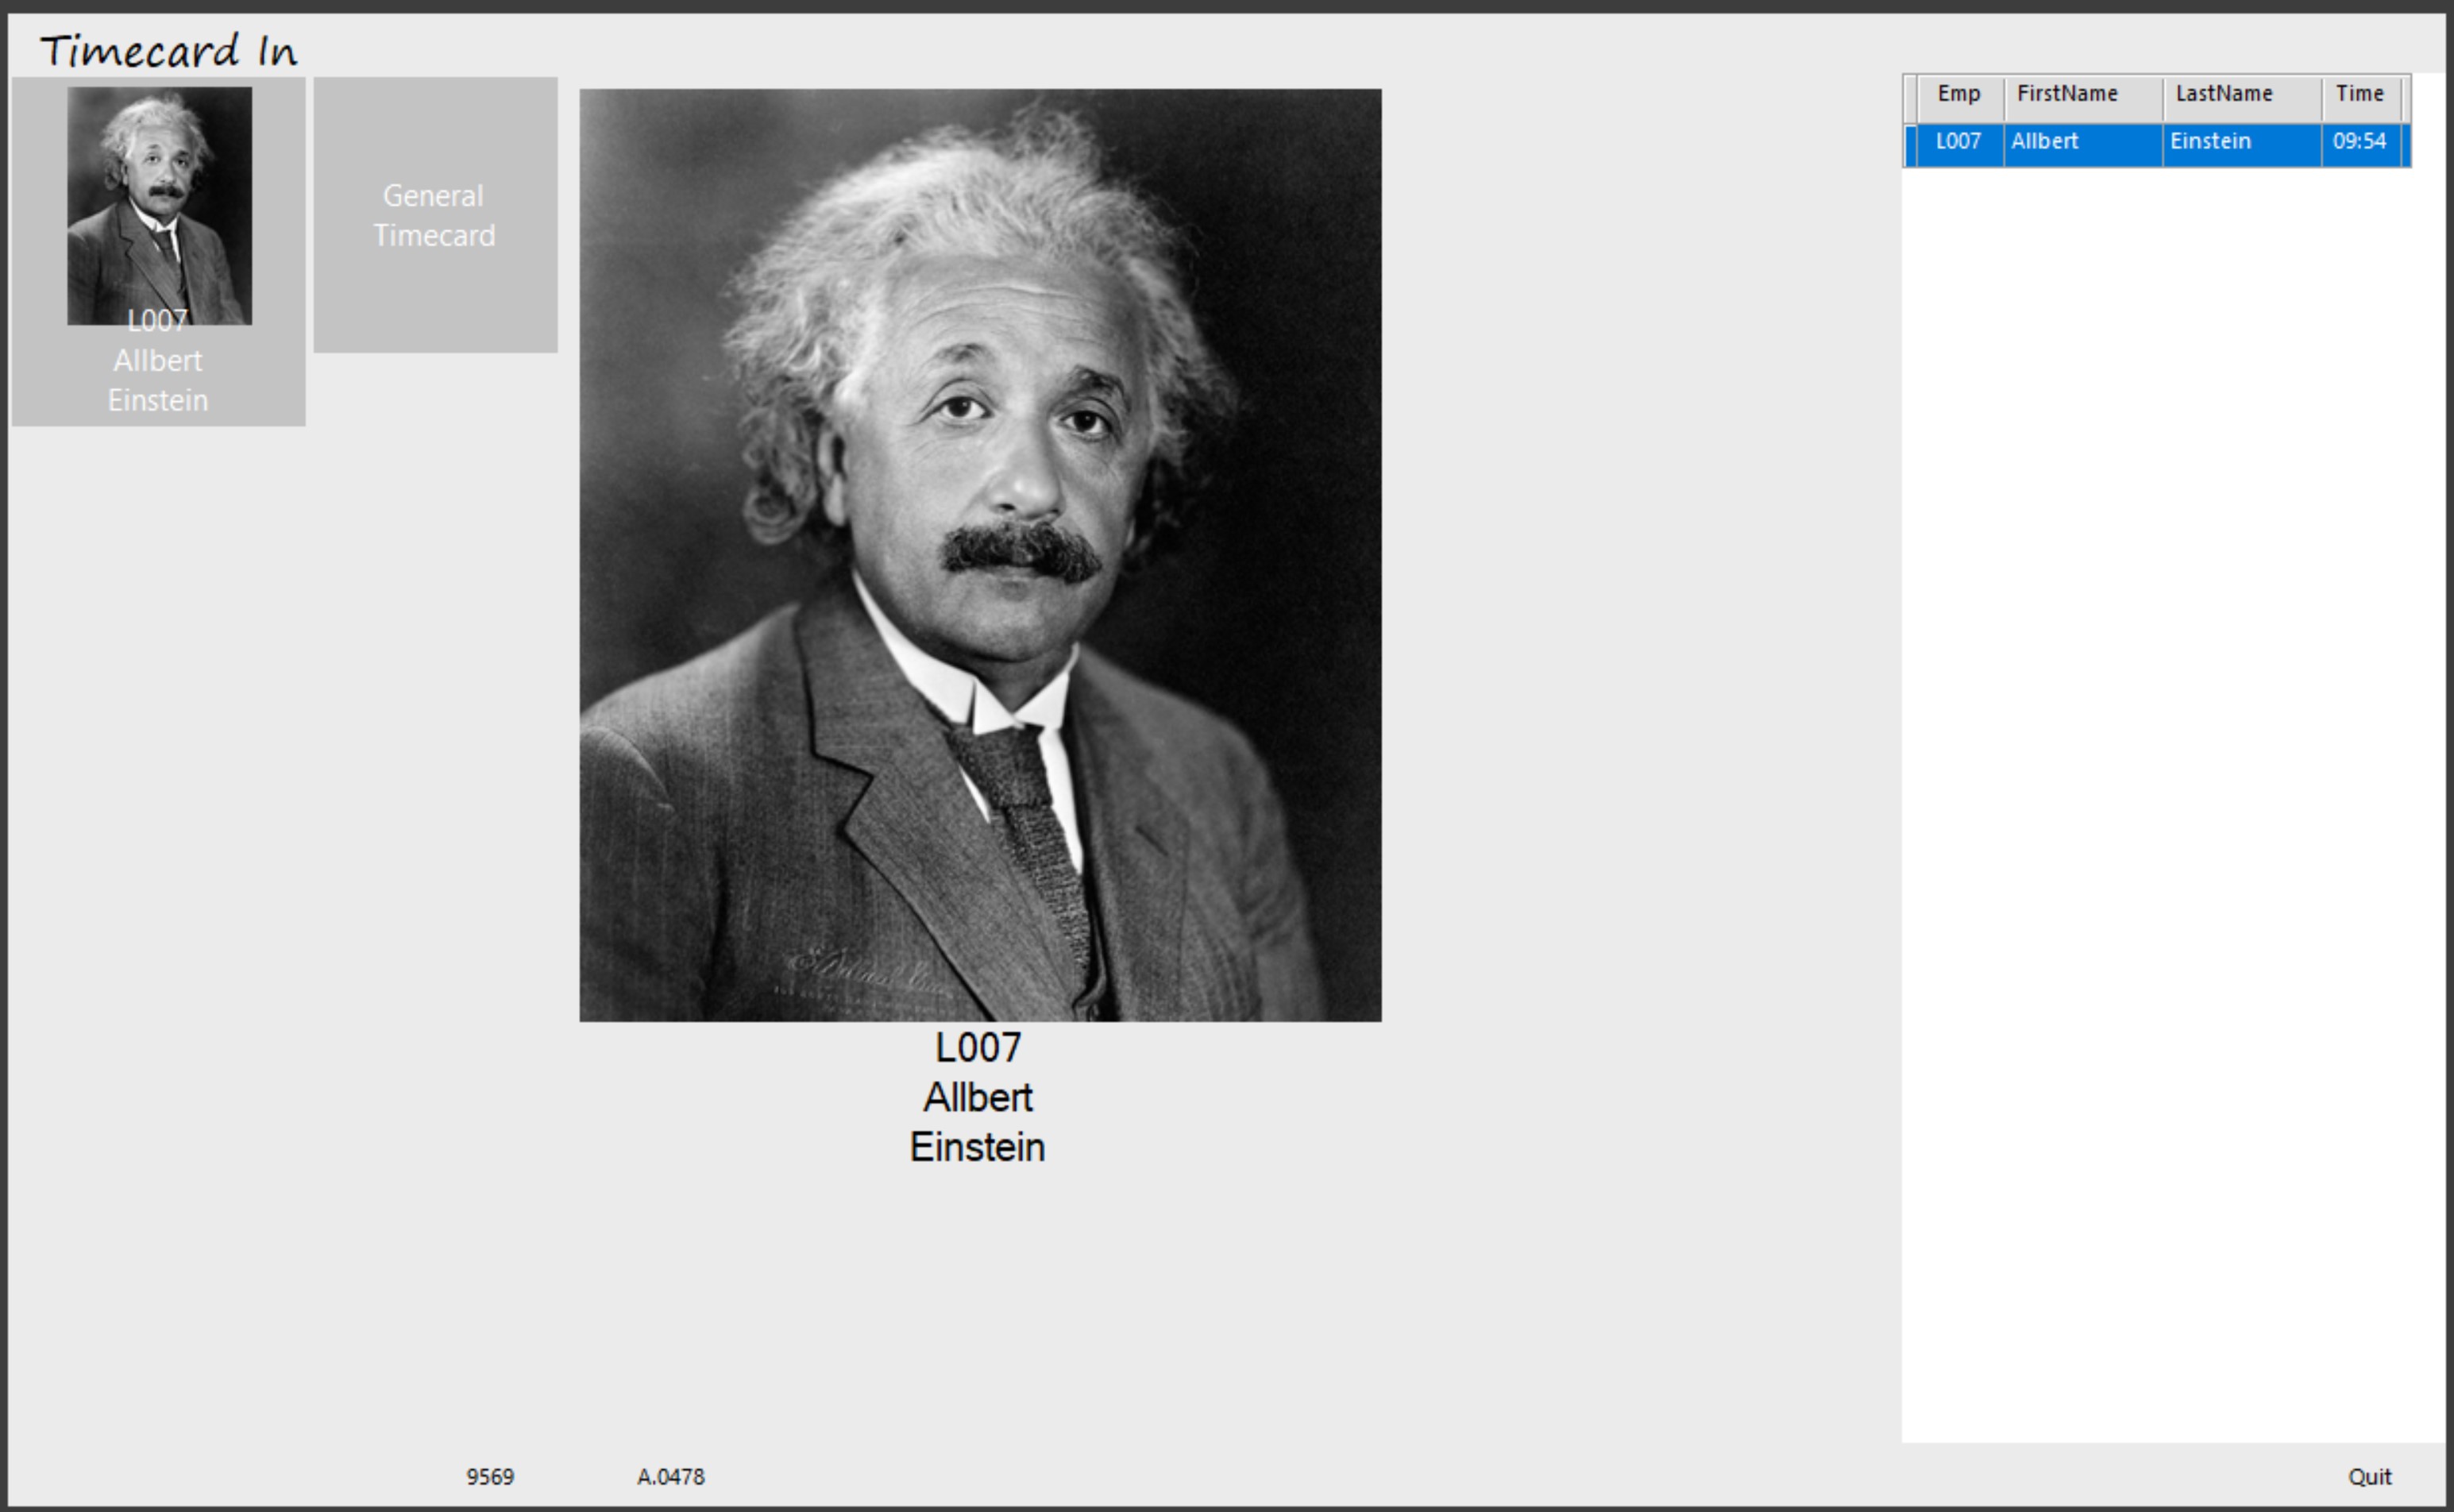Click the Allbert cell in the grid
This screenshot has width=2454, height=1512.
point(2080,142)
